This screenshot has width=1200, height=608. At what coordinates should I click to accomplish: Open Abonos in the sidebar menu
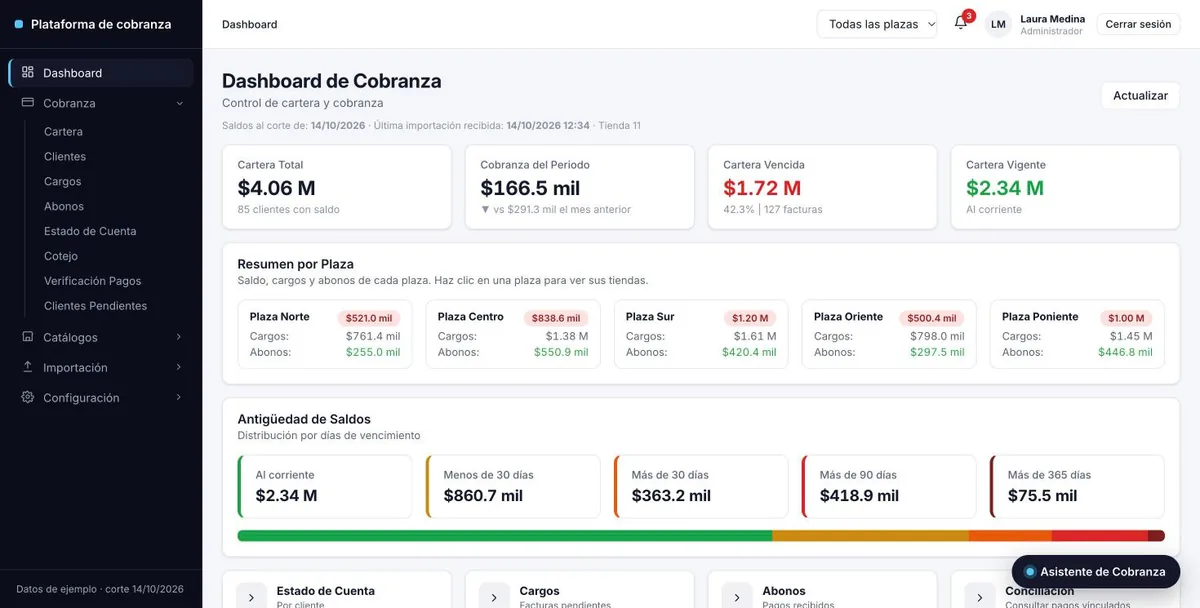64,206
